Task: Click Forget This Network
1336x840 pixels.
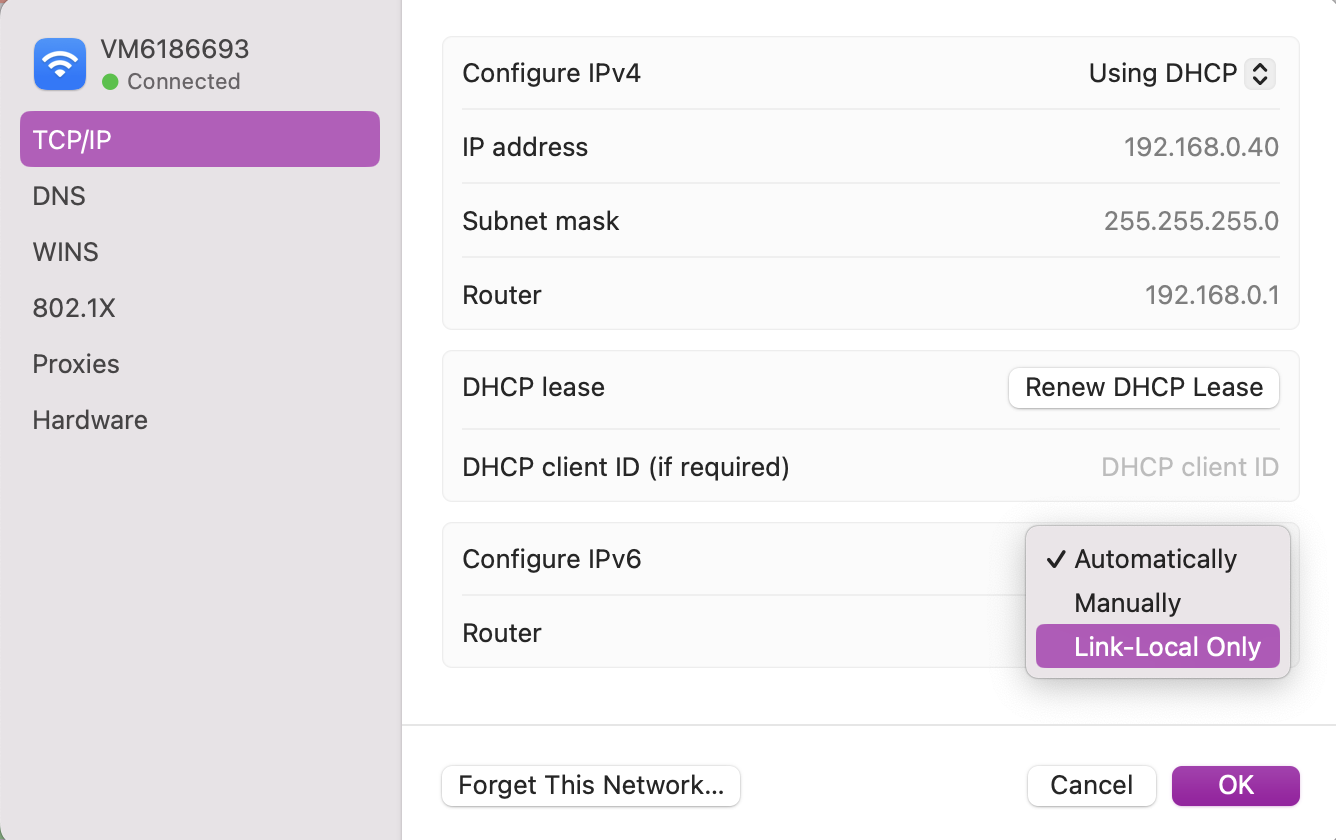Action: (590, 786)
